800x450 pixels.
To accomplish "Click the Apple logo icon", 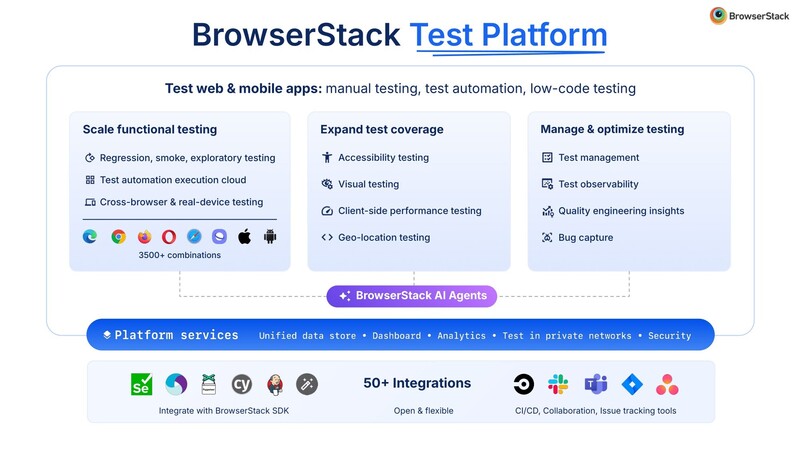I will click(x=244, y=237).
